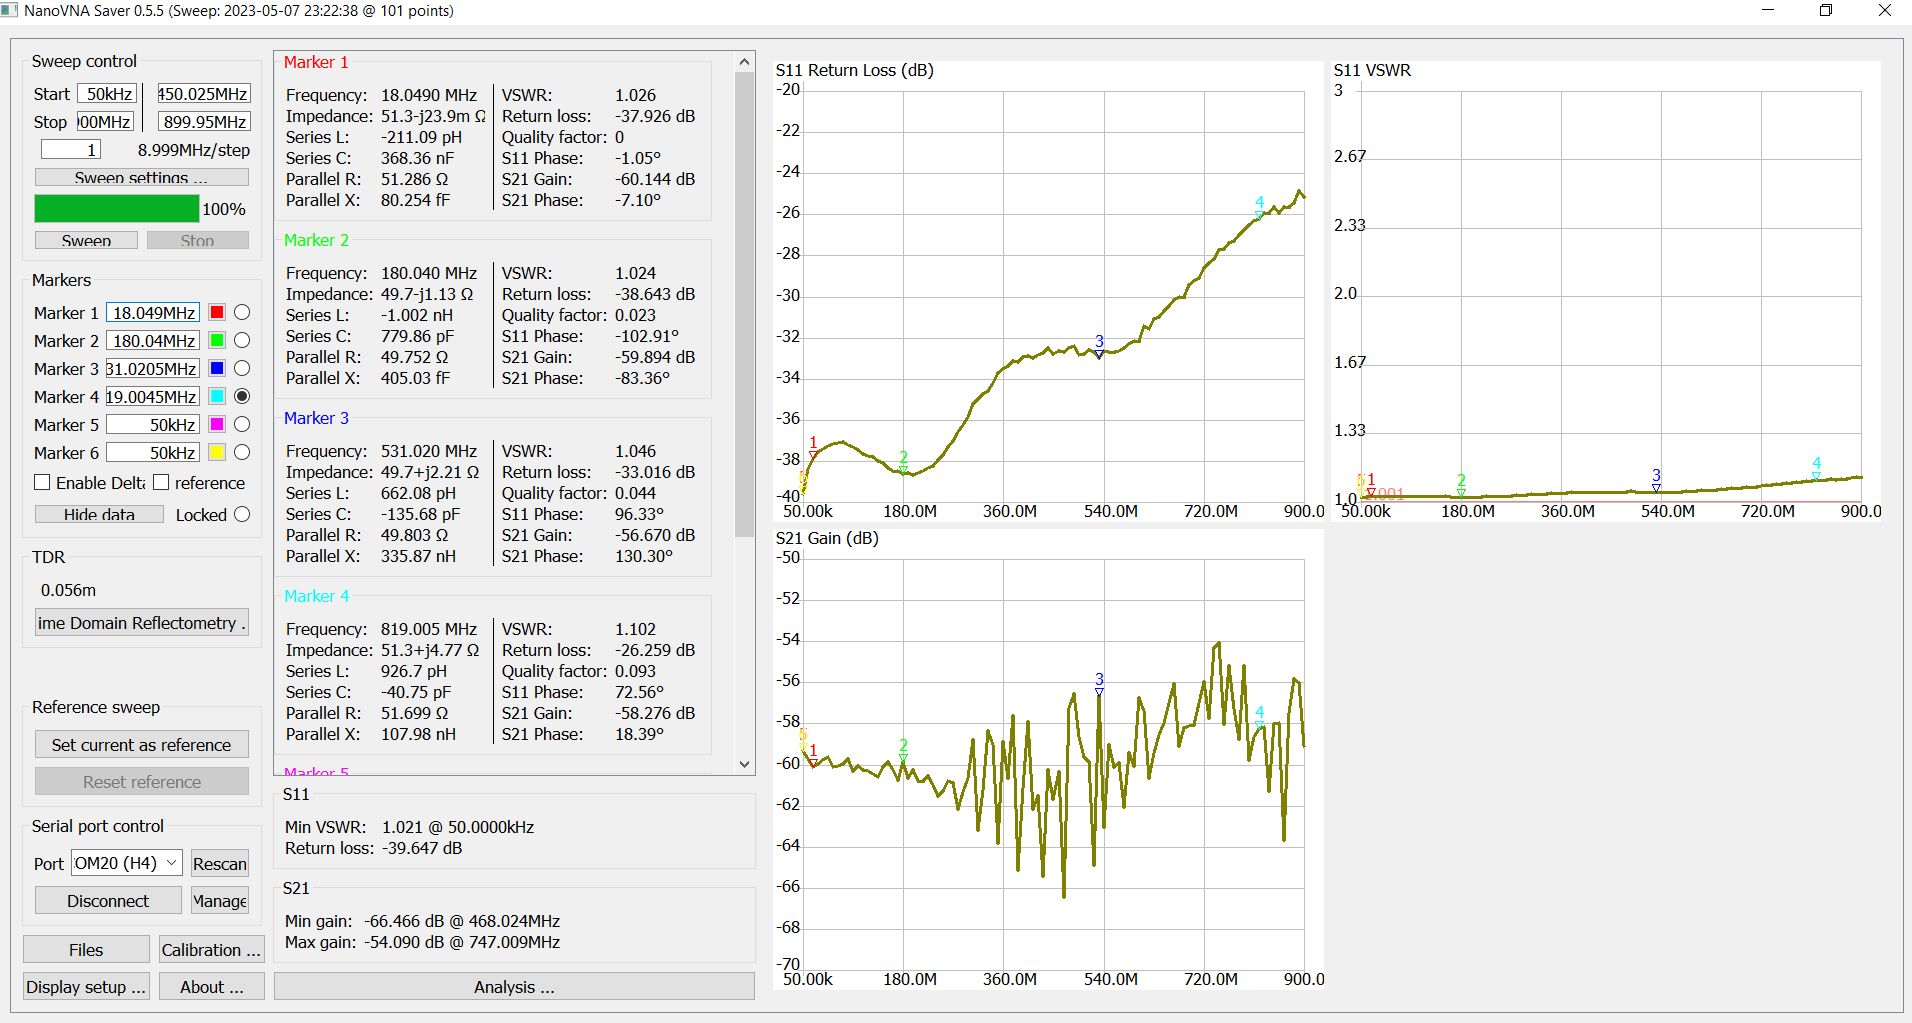Enable the Delta marker checkbox

[x=42, y=483]
